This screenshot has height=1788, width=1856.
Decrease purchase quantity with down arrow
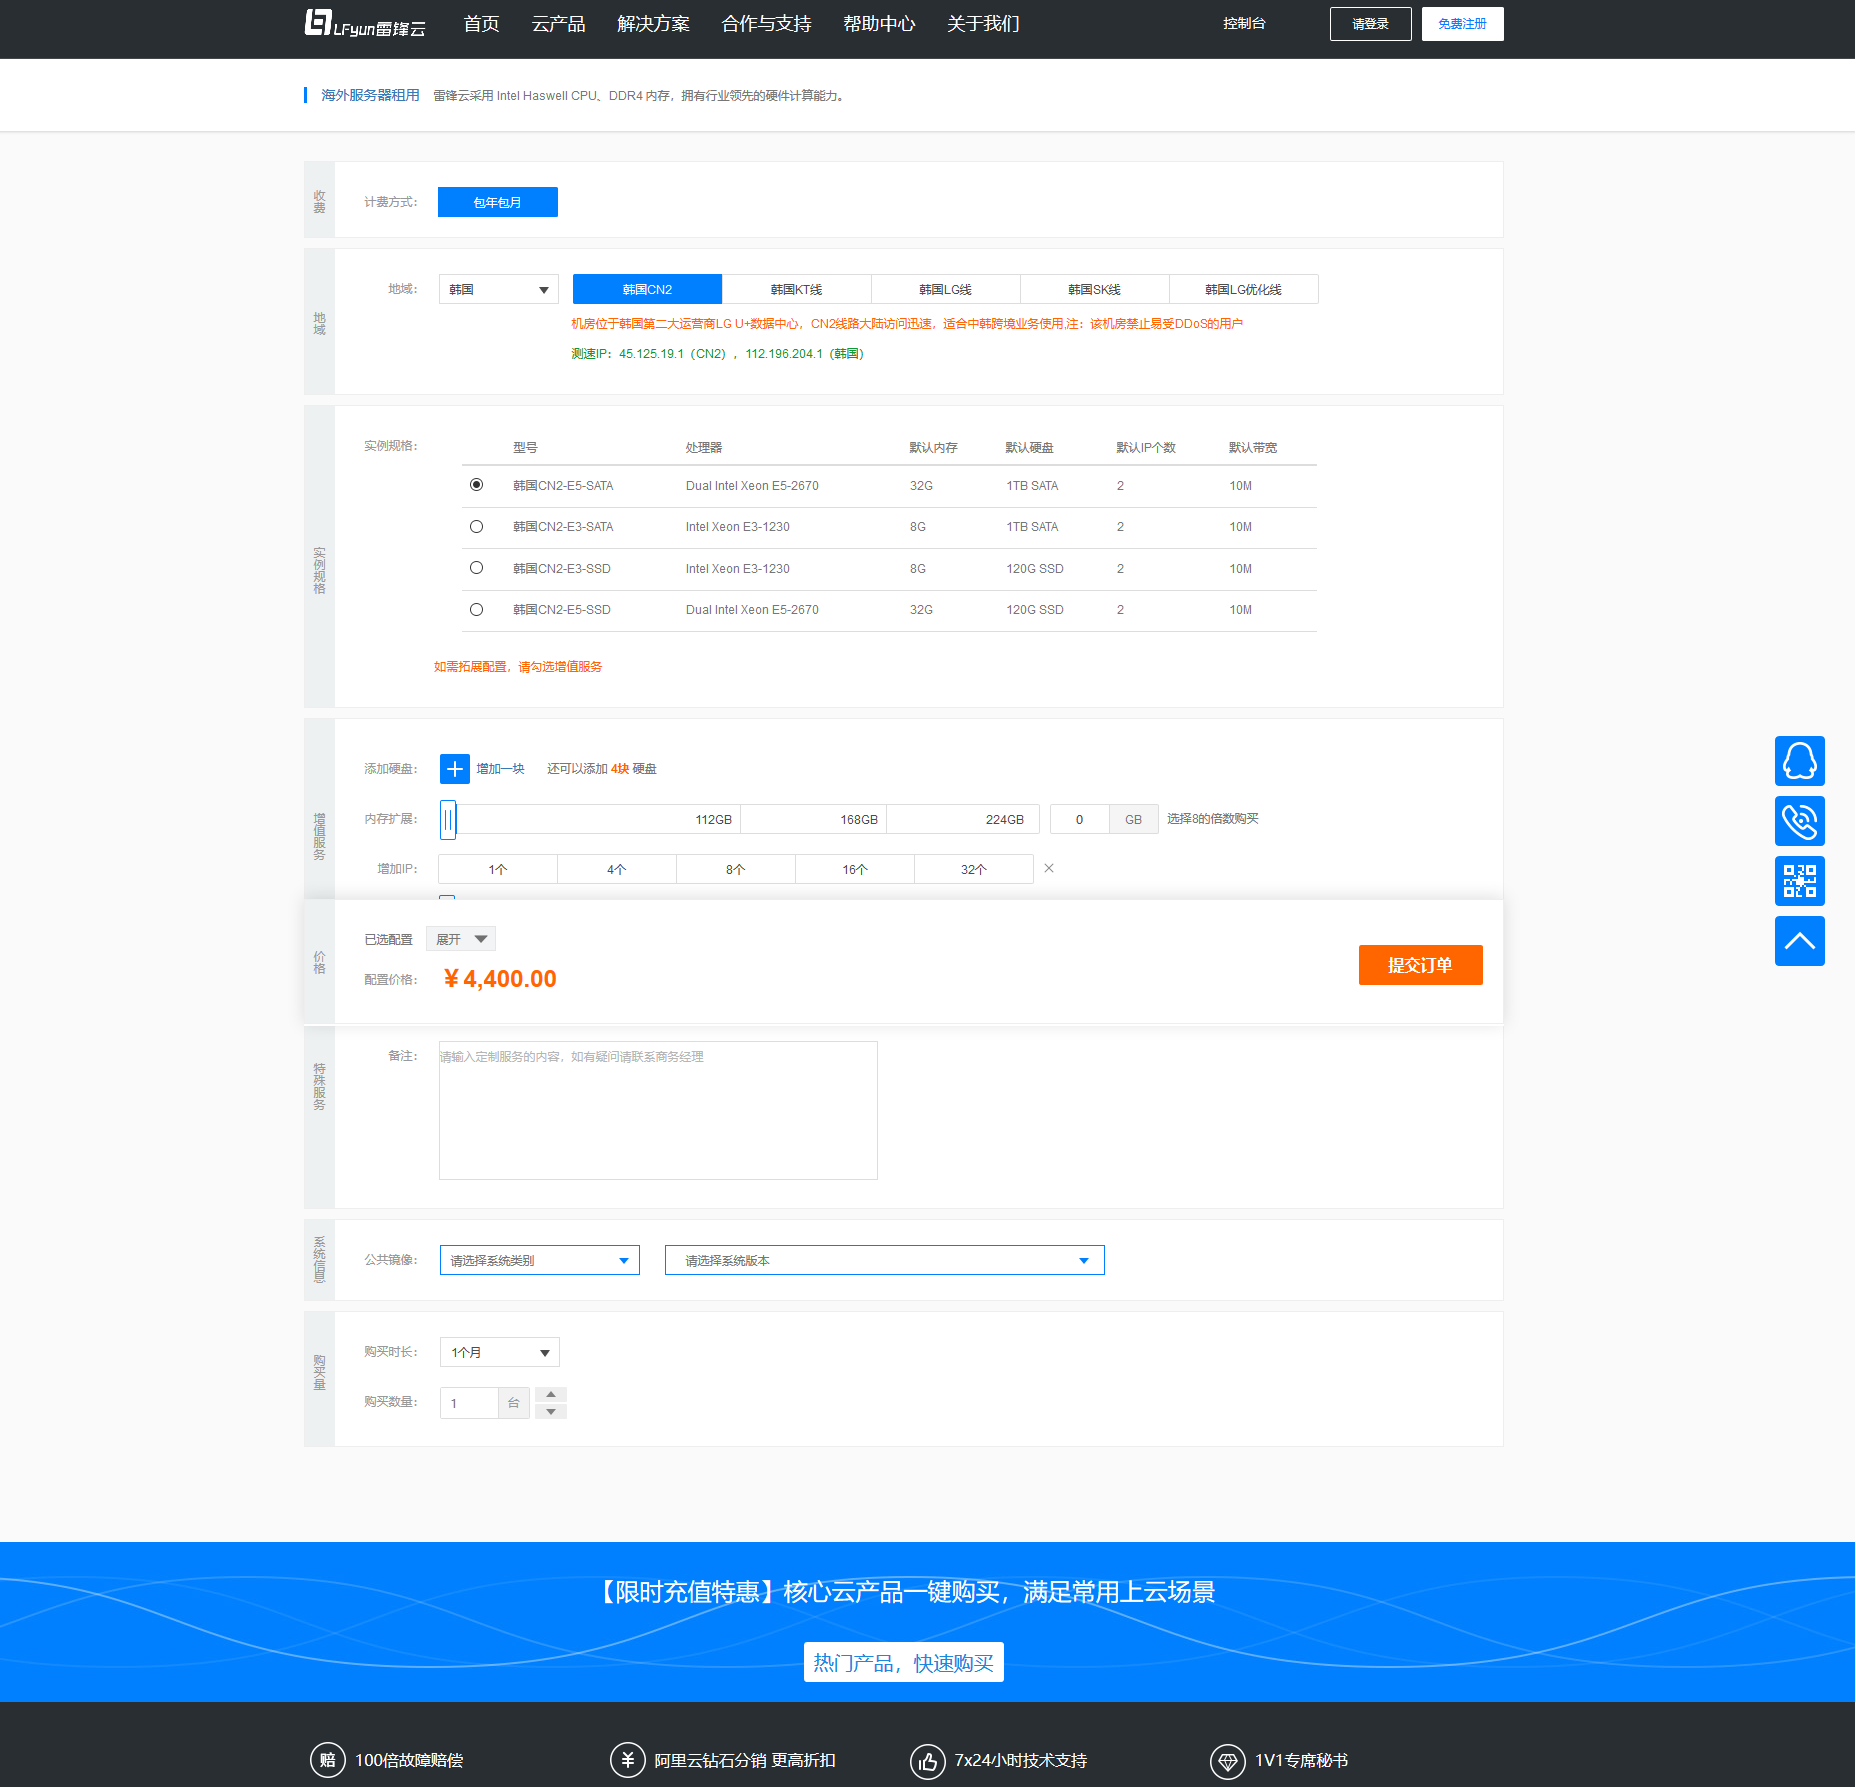click(x=551, y=1411)
